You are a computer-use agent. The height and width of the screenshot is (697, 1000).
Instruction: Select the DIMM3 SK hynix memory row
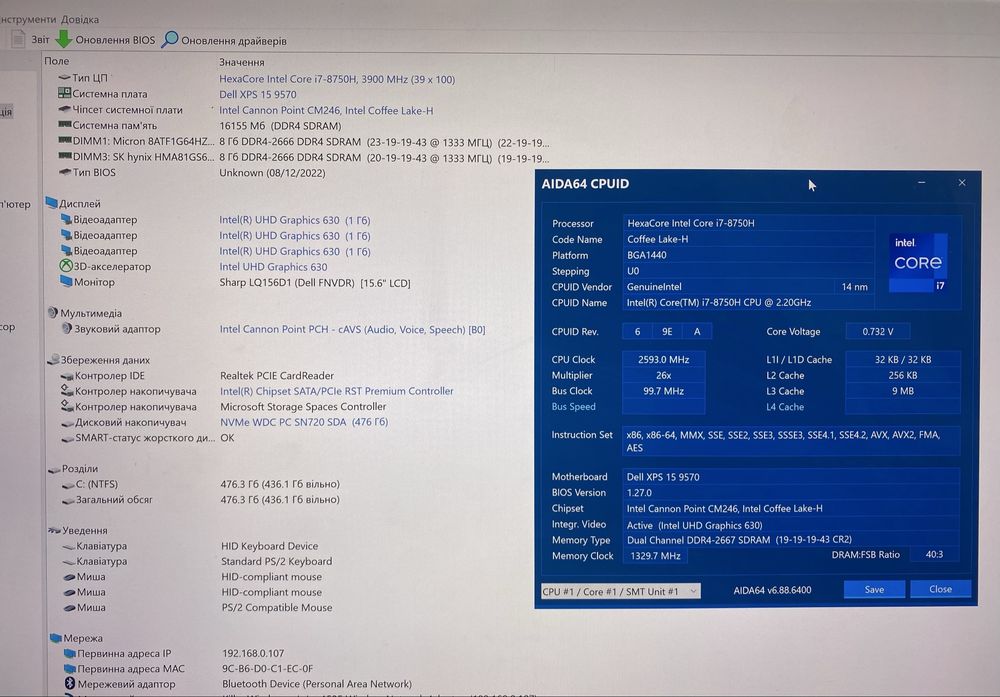pyautogui.click(x=304, y=158)
